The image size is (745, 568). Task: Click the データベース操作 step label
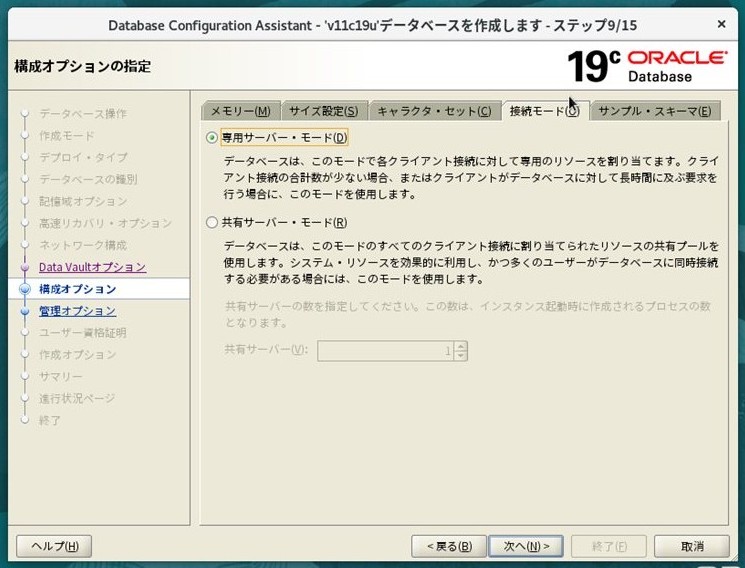click(83, 114)
